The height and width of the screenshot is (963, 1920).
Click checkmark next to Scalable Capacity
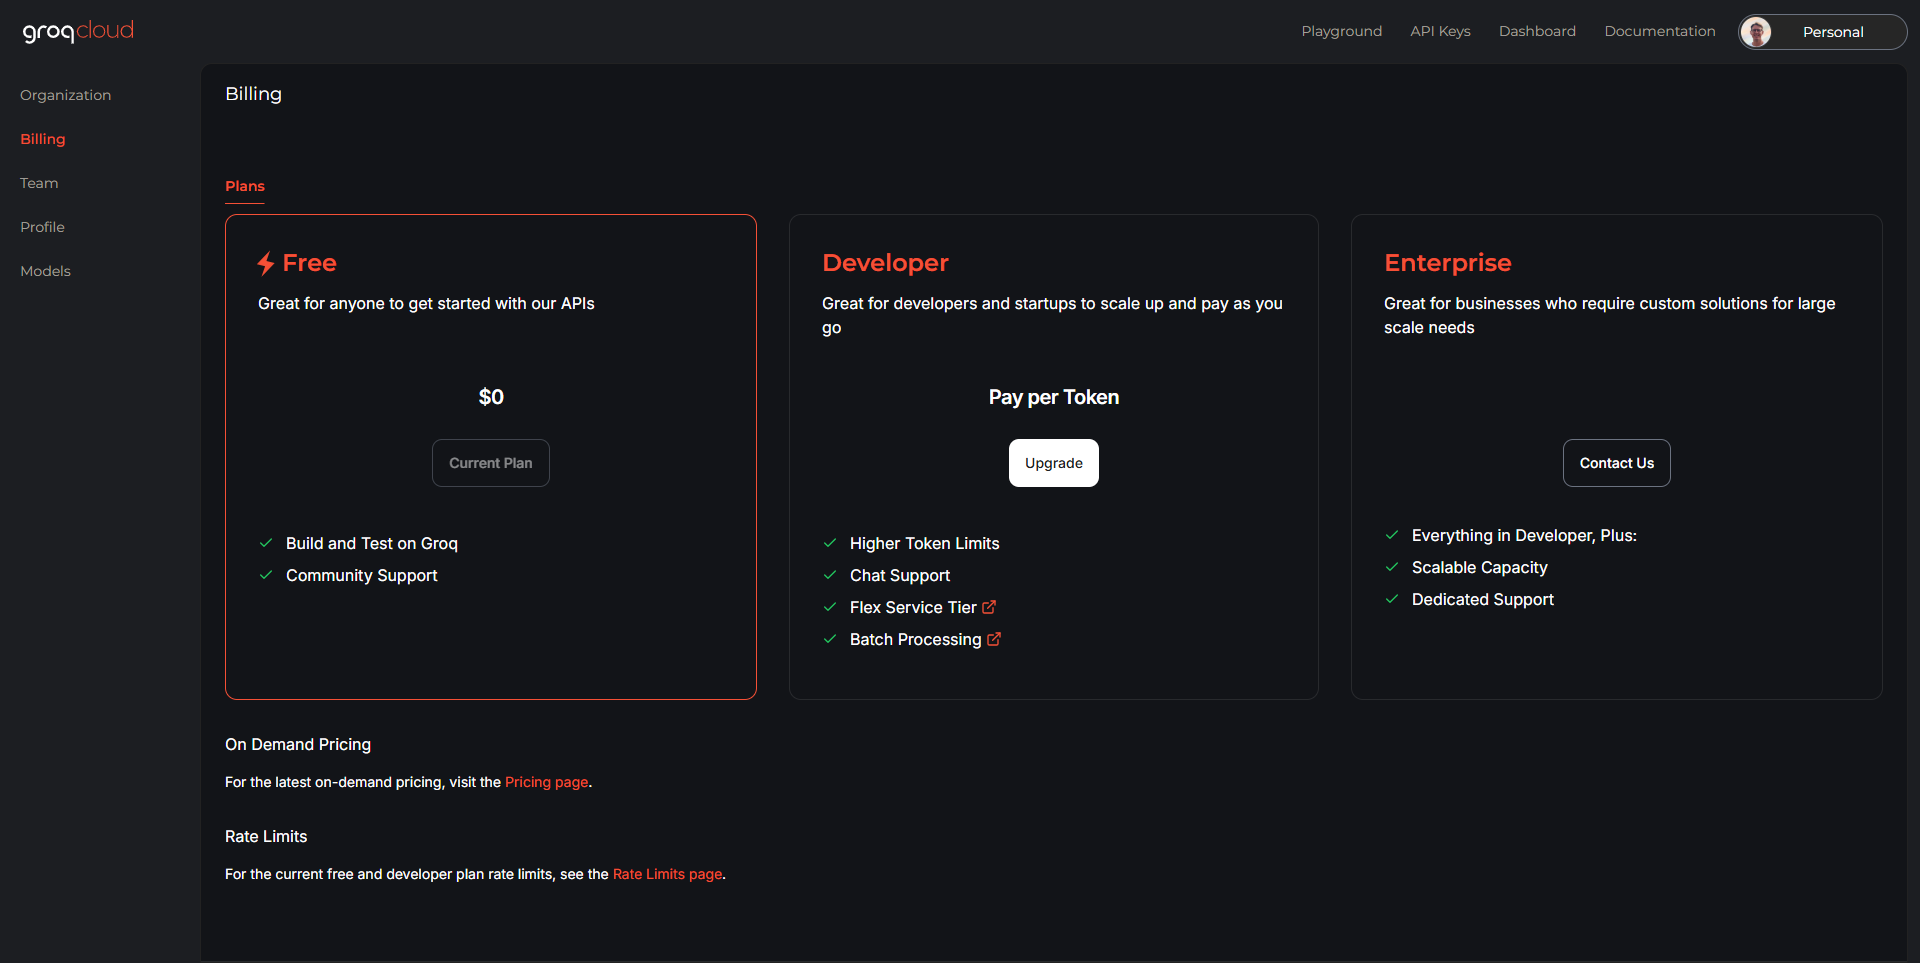[1392, 567]
